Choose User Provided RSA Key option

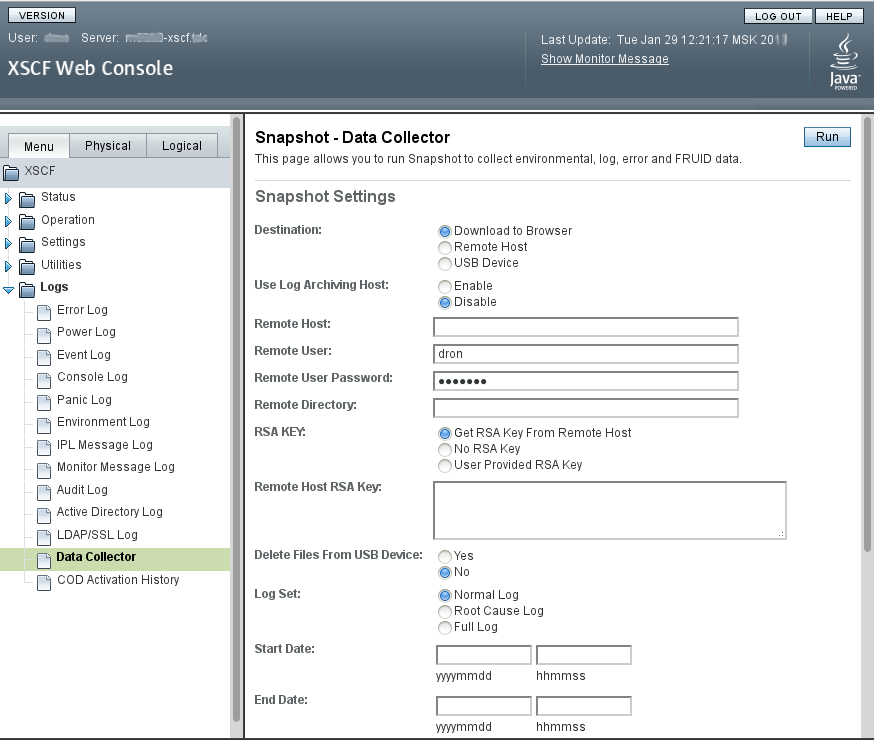pyautogui.click(x=445, y=466)
